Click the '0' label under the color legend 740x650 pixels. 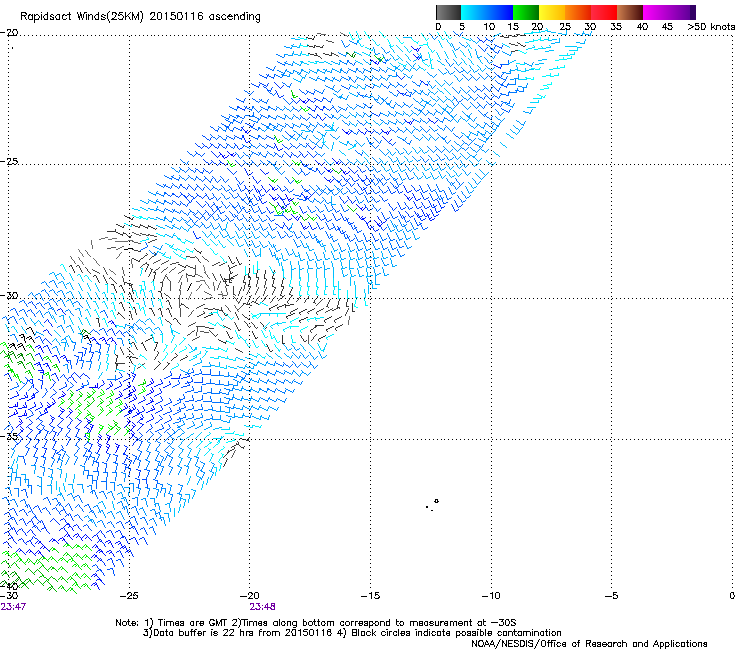(438, 27)
